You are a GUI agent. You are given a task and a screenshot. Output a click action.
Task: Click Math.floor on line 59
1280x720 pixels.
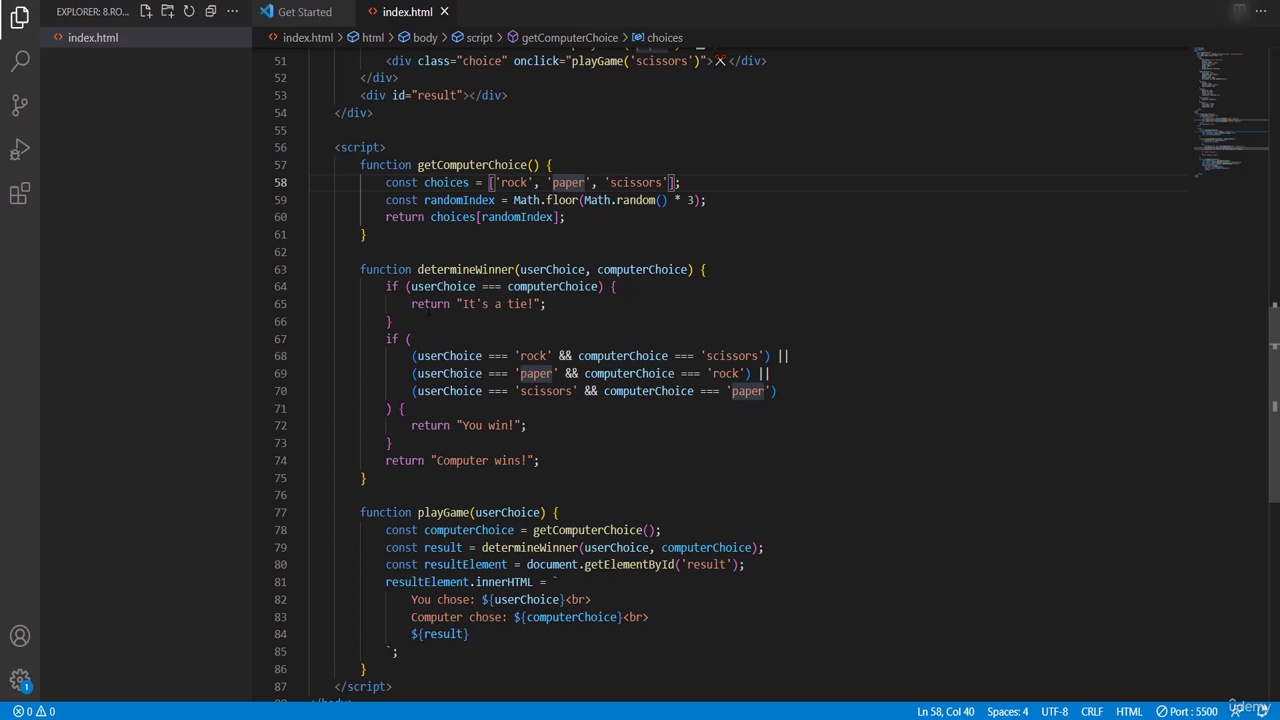[x=545, y=200]
